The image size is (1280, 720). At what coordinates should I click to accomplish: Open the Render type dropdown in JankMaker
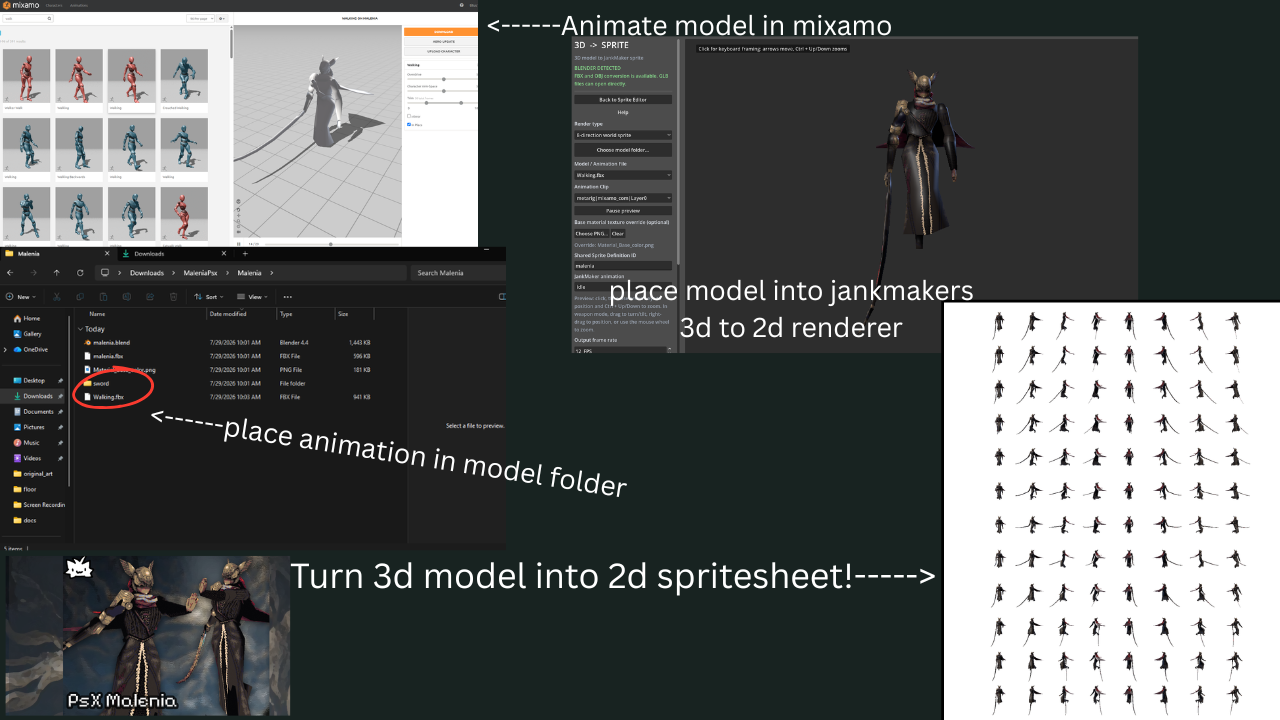tap(623, 135)
